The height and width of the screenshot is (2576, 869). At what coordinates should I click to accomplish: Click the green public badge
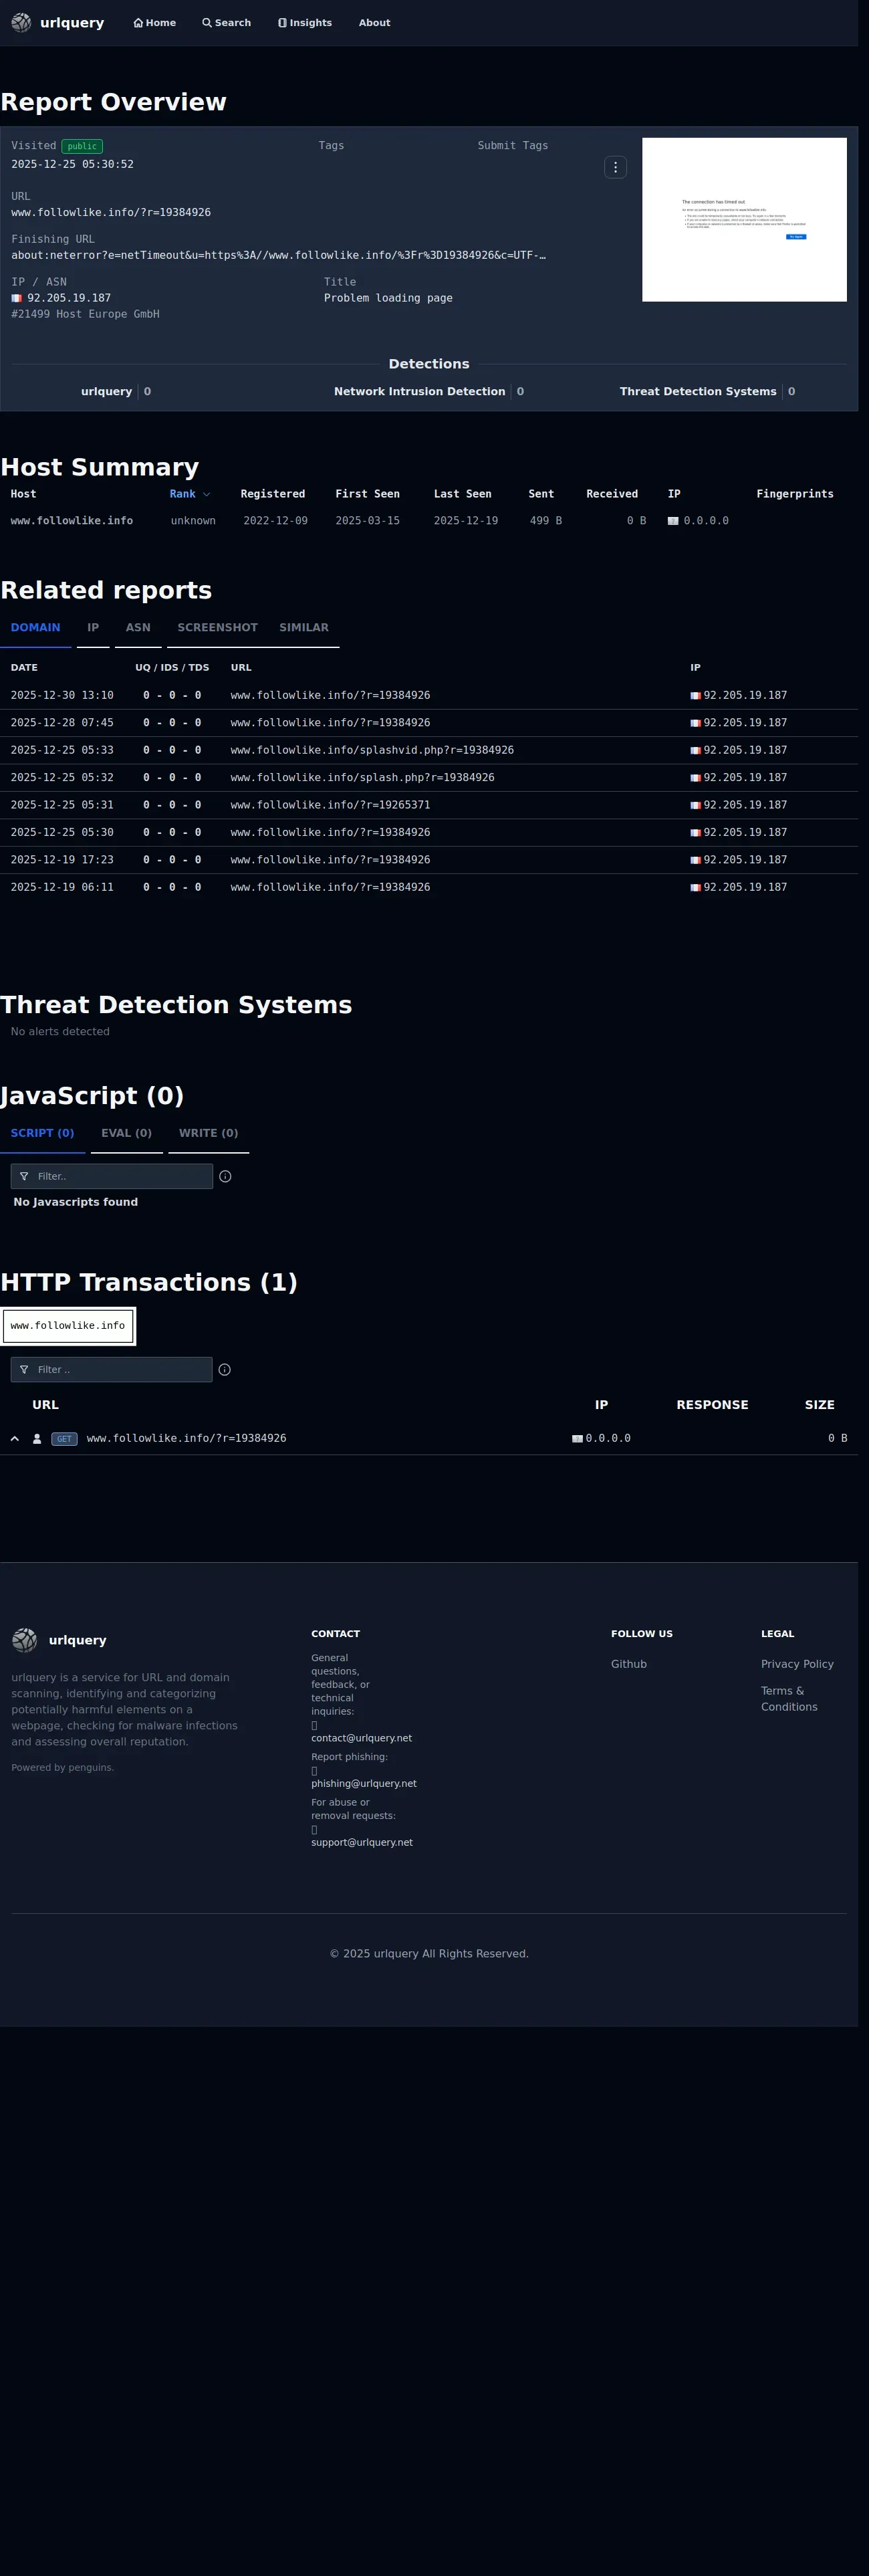[x=82, y=146]
